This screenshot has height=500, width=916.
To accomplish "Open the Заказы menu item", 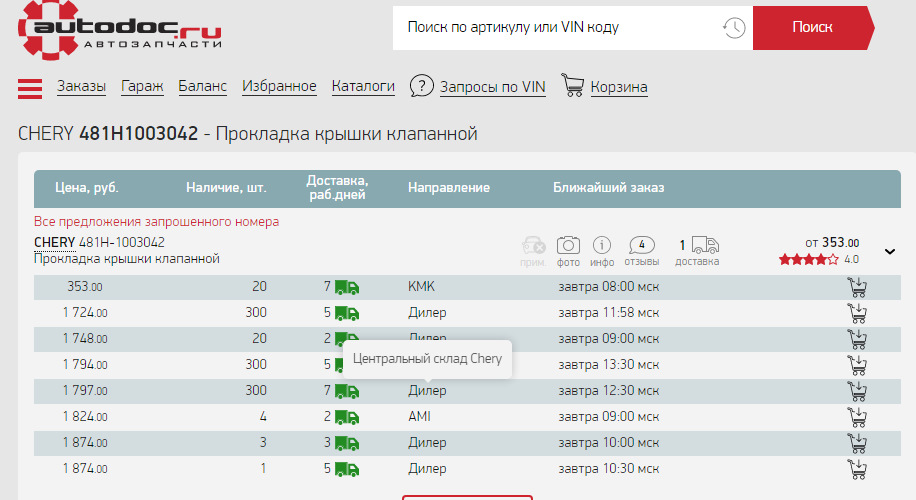I will (81, 86).
